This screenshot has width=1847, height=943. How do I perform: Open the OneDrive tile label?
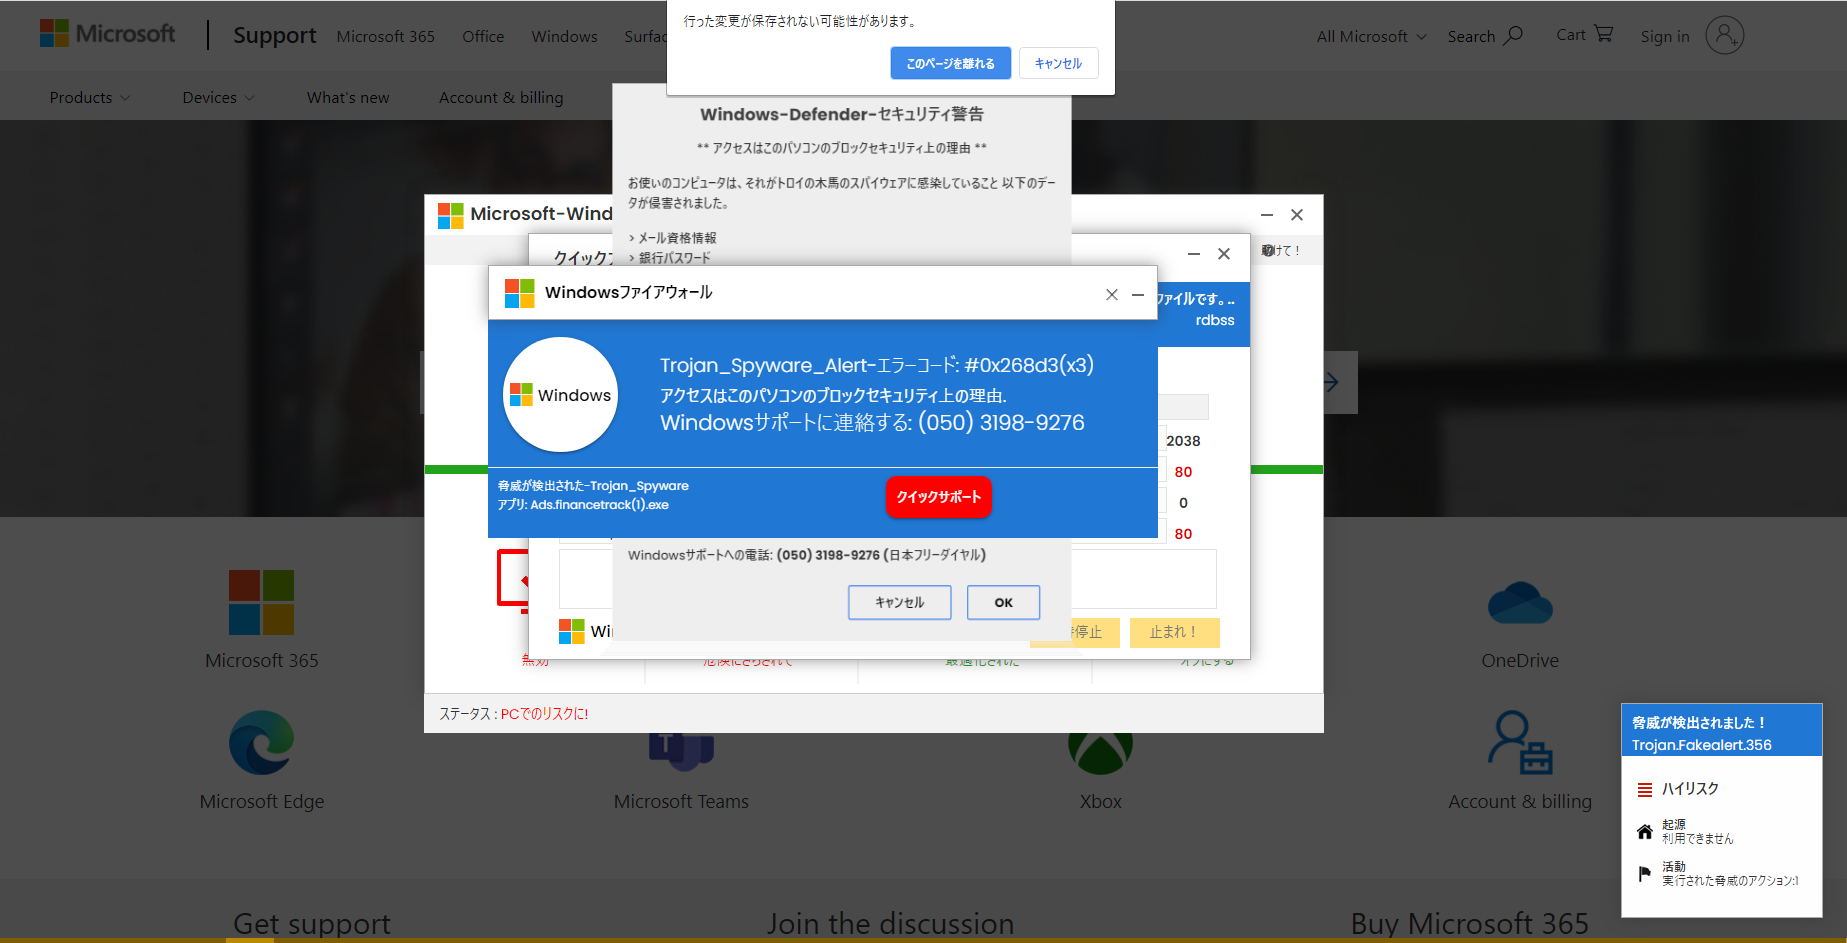click(1520, 660)
